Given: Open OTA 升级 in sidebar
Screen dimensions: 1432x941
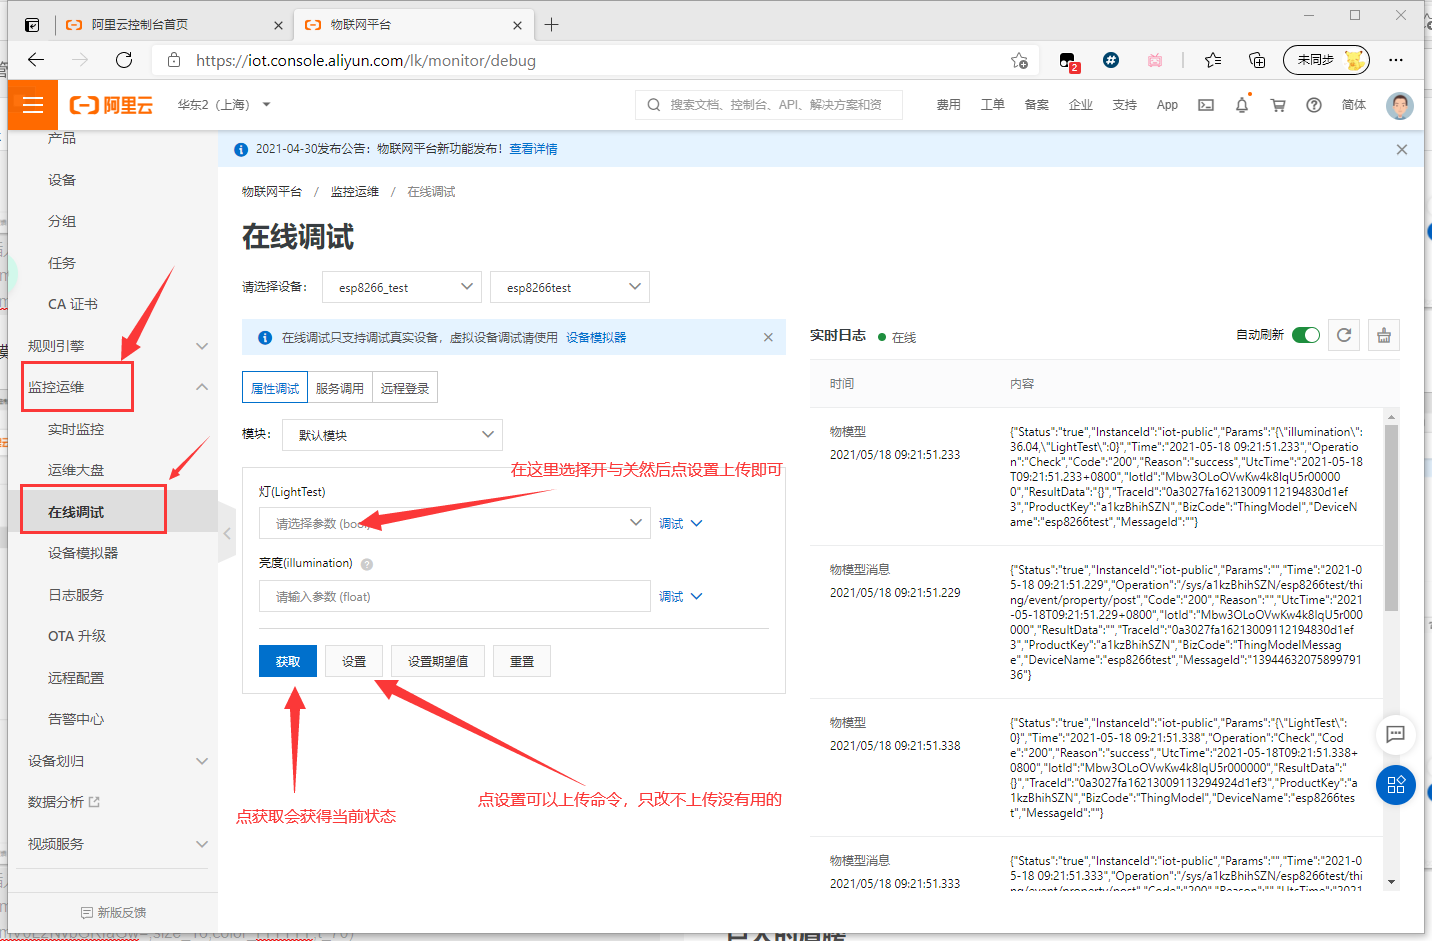Looking at the screenshot, I should tap(77, 636).
